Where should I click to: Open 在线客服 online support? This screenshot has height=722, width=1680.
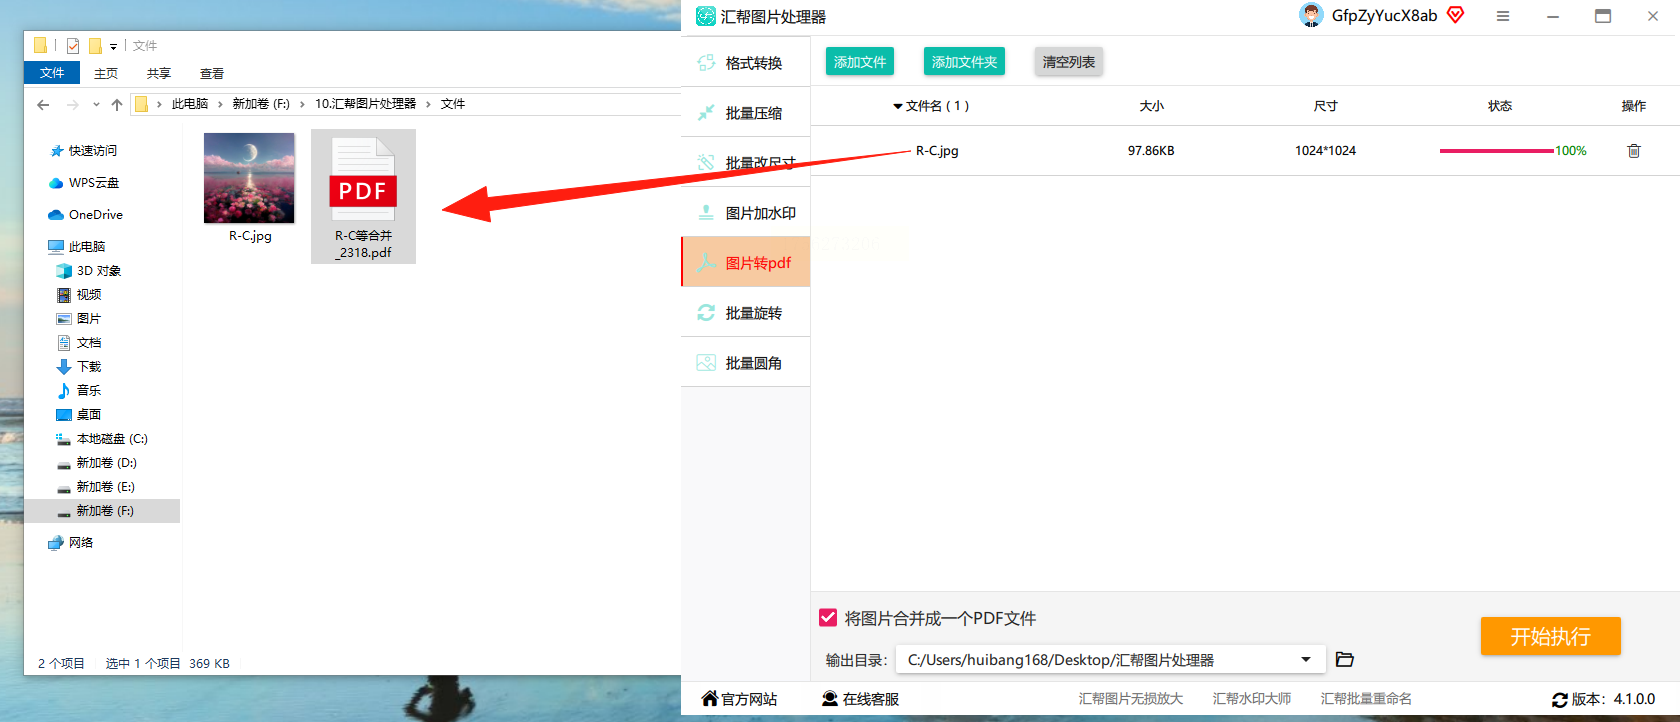[860, 699]
